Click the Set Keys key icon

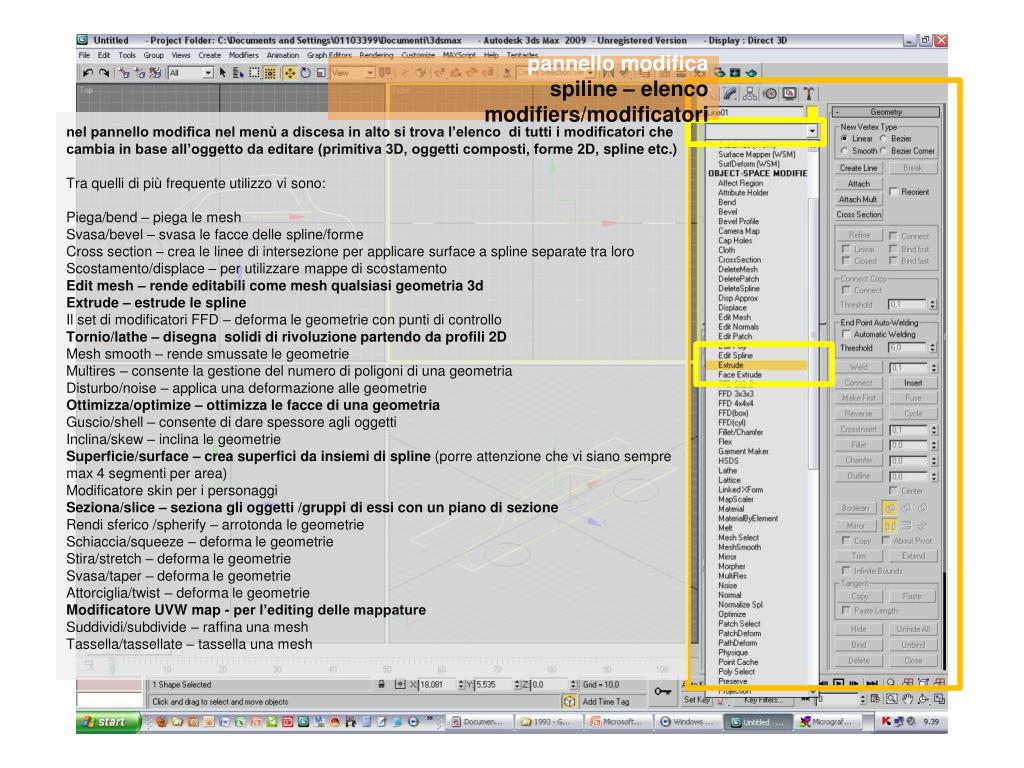[x=663, y=692]
